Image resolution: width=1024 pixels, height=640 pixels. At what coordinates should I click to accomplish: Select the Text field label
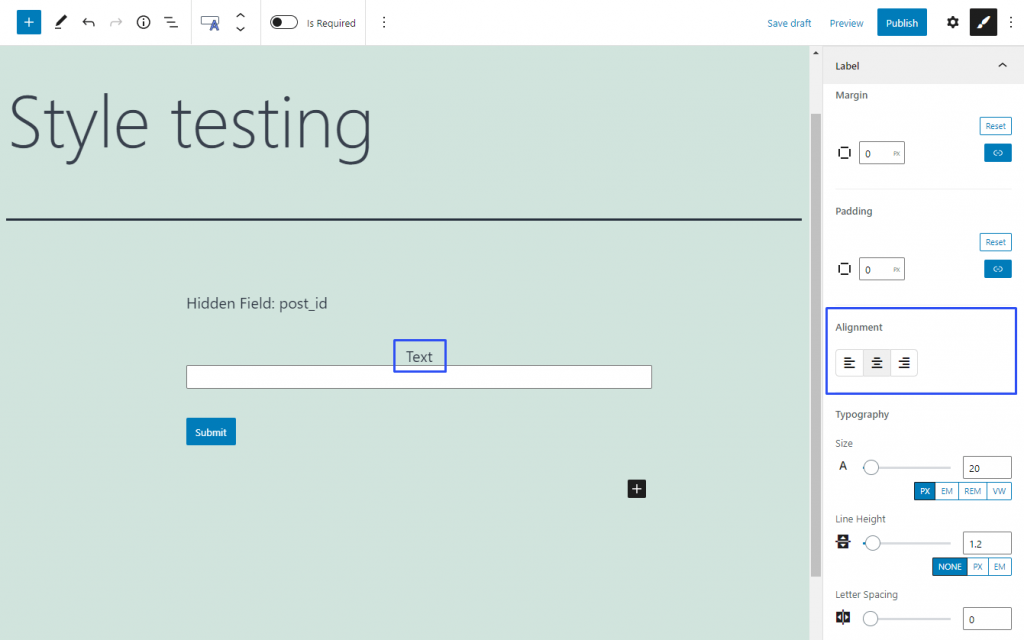(419, 357)
